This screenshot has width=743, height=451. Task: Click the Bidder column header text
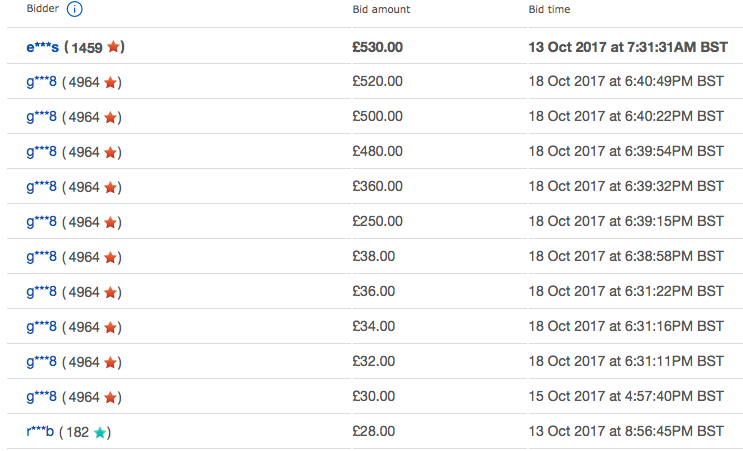pos(43,9)
